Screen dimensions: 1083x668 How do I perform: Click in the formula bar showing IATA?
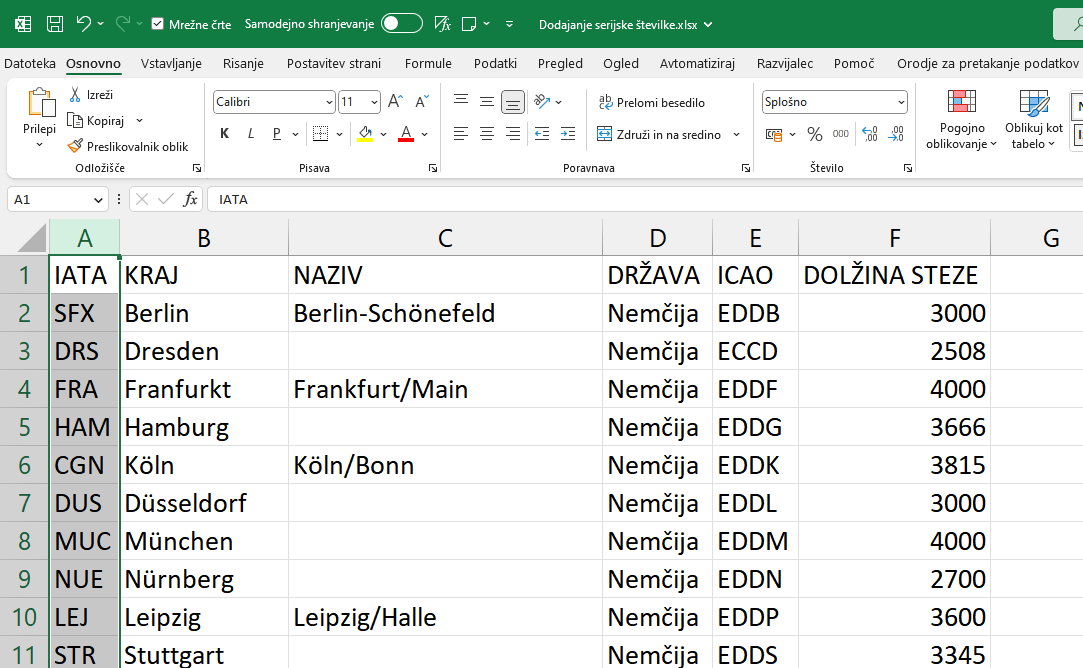pos(644,200)
